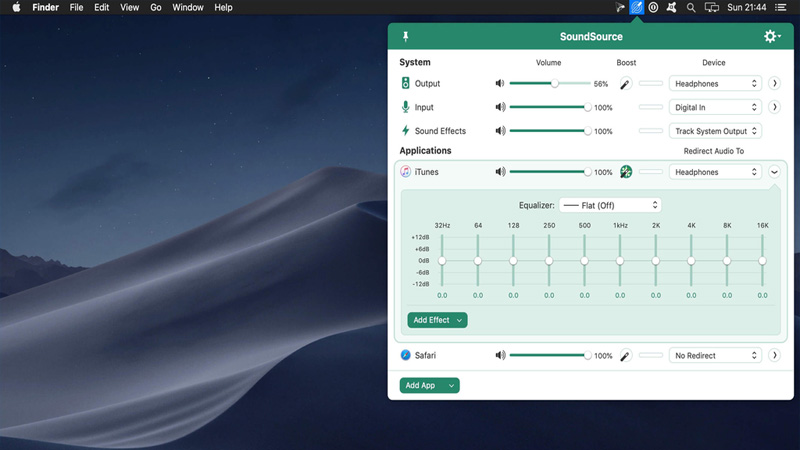Click the 8K equalizer band slider

point(727,261)
